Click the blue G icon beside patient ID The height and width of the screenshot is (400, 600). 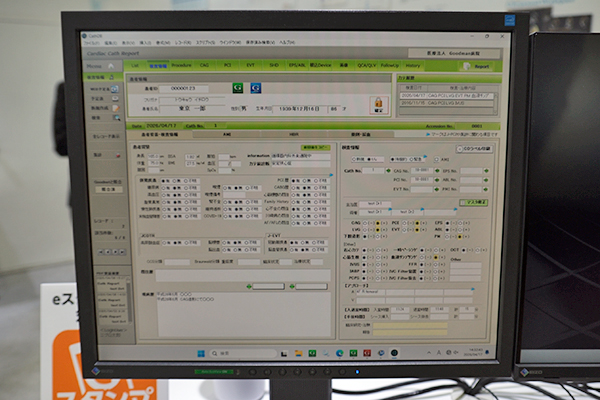(x=256, y=89)
